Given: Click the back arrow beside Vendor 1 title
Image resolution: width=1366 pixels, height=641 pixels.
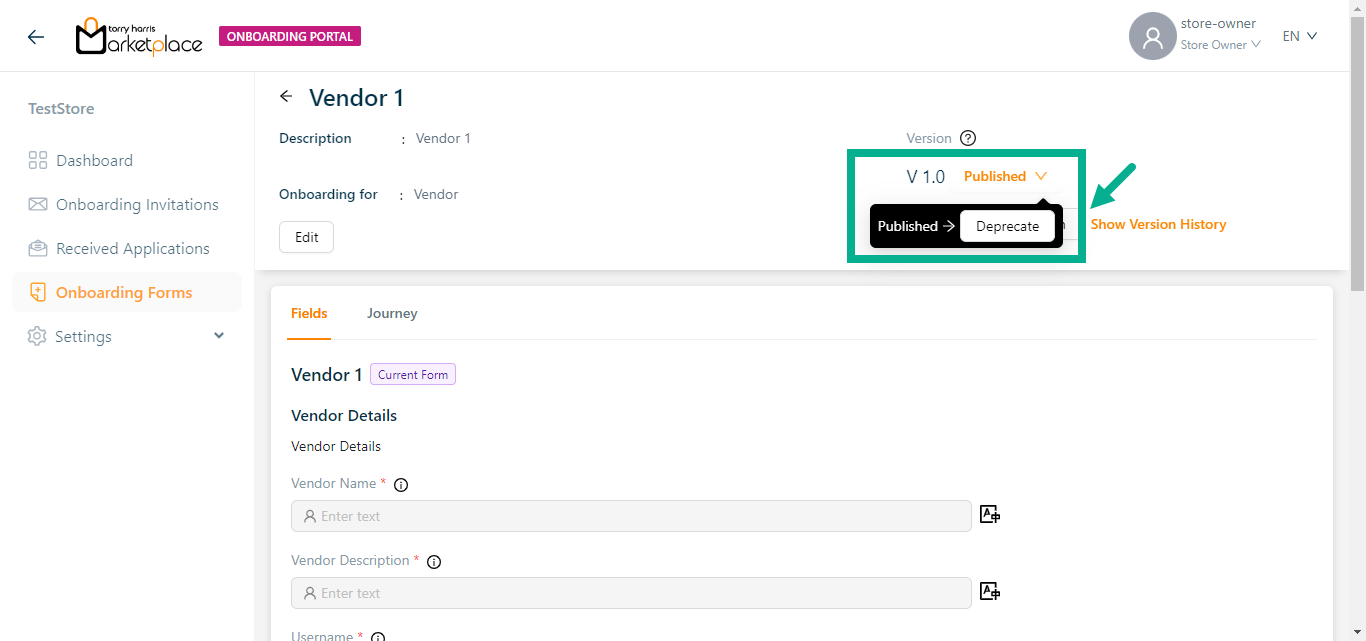Looking at the screenshot, I should (286, 97).
